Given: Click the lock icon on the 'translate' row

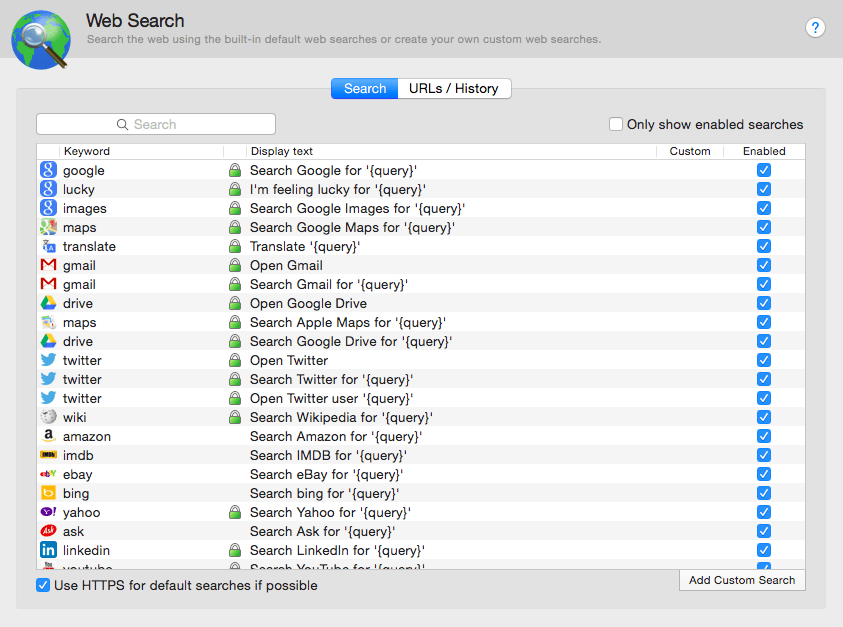Looking at the screenshot, I should (233, 246).
